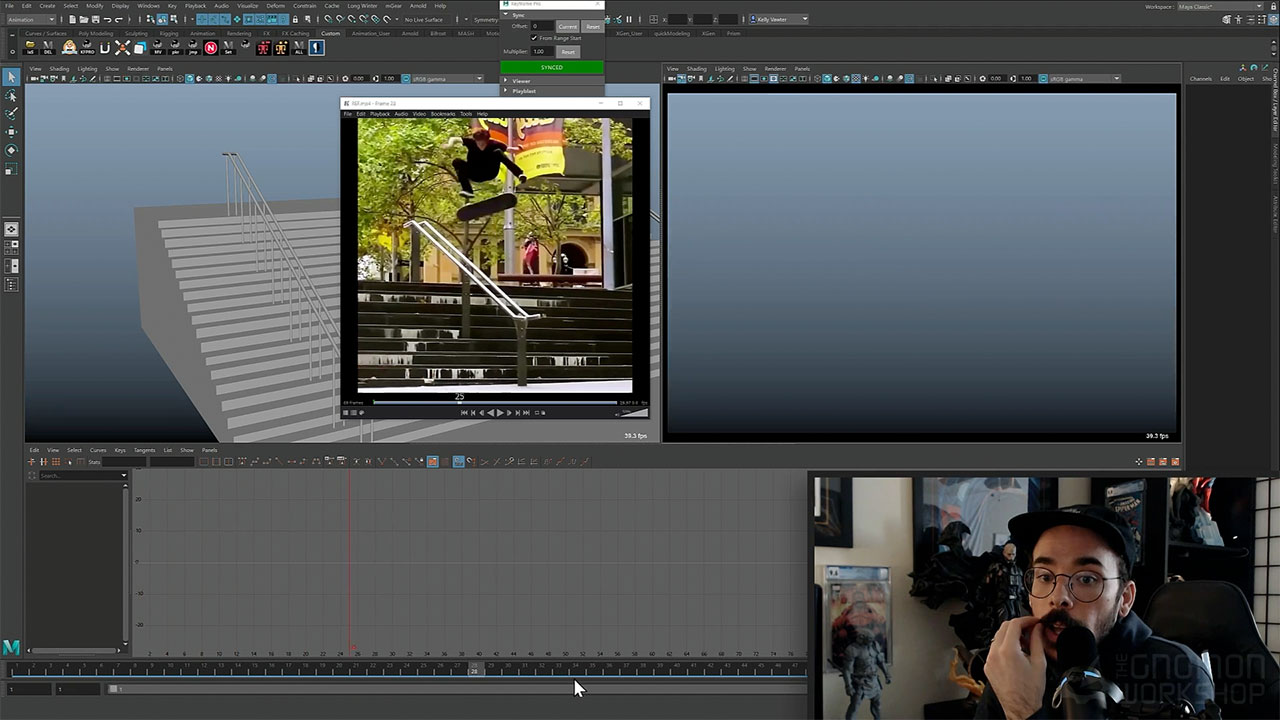Click the red N shelf icon
The width and height of the screenshot is (1280, 720).
[x=211, y=47]
